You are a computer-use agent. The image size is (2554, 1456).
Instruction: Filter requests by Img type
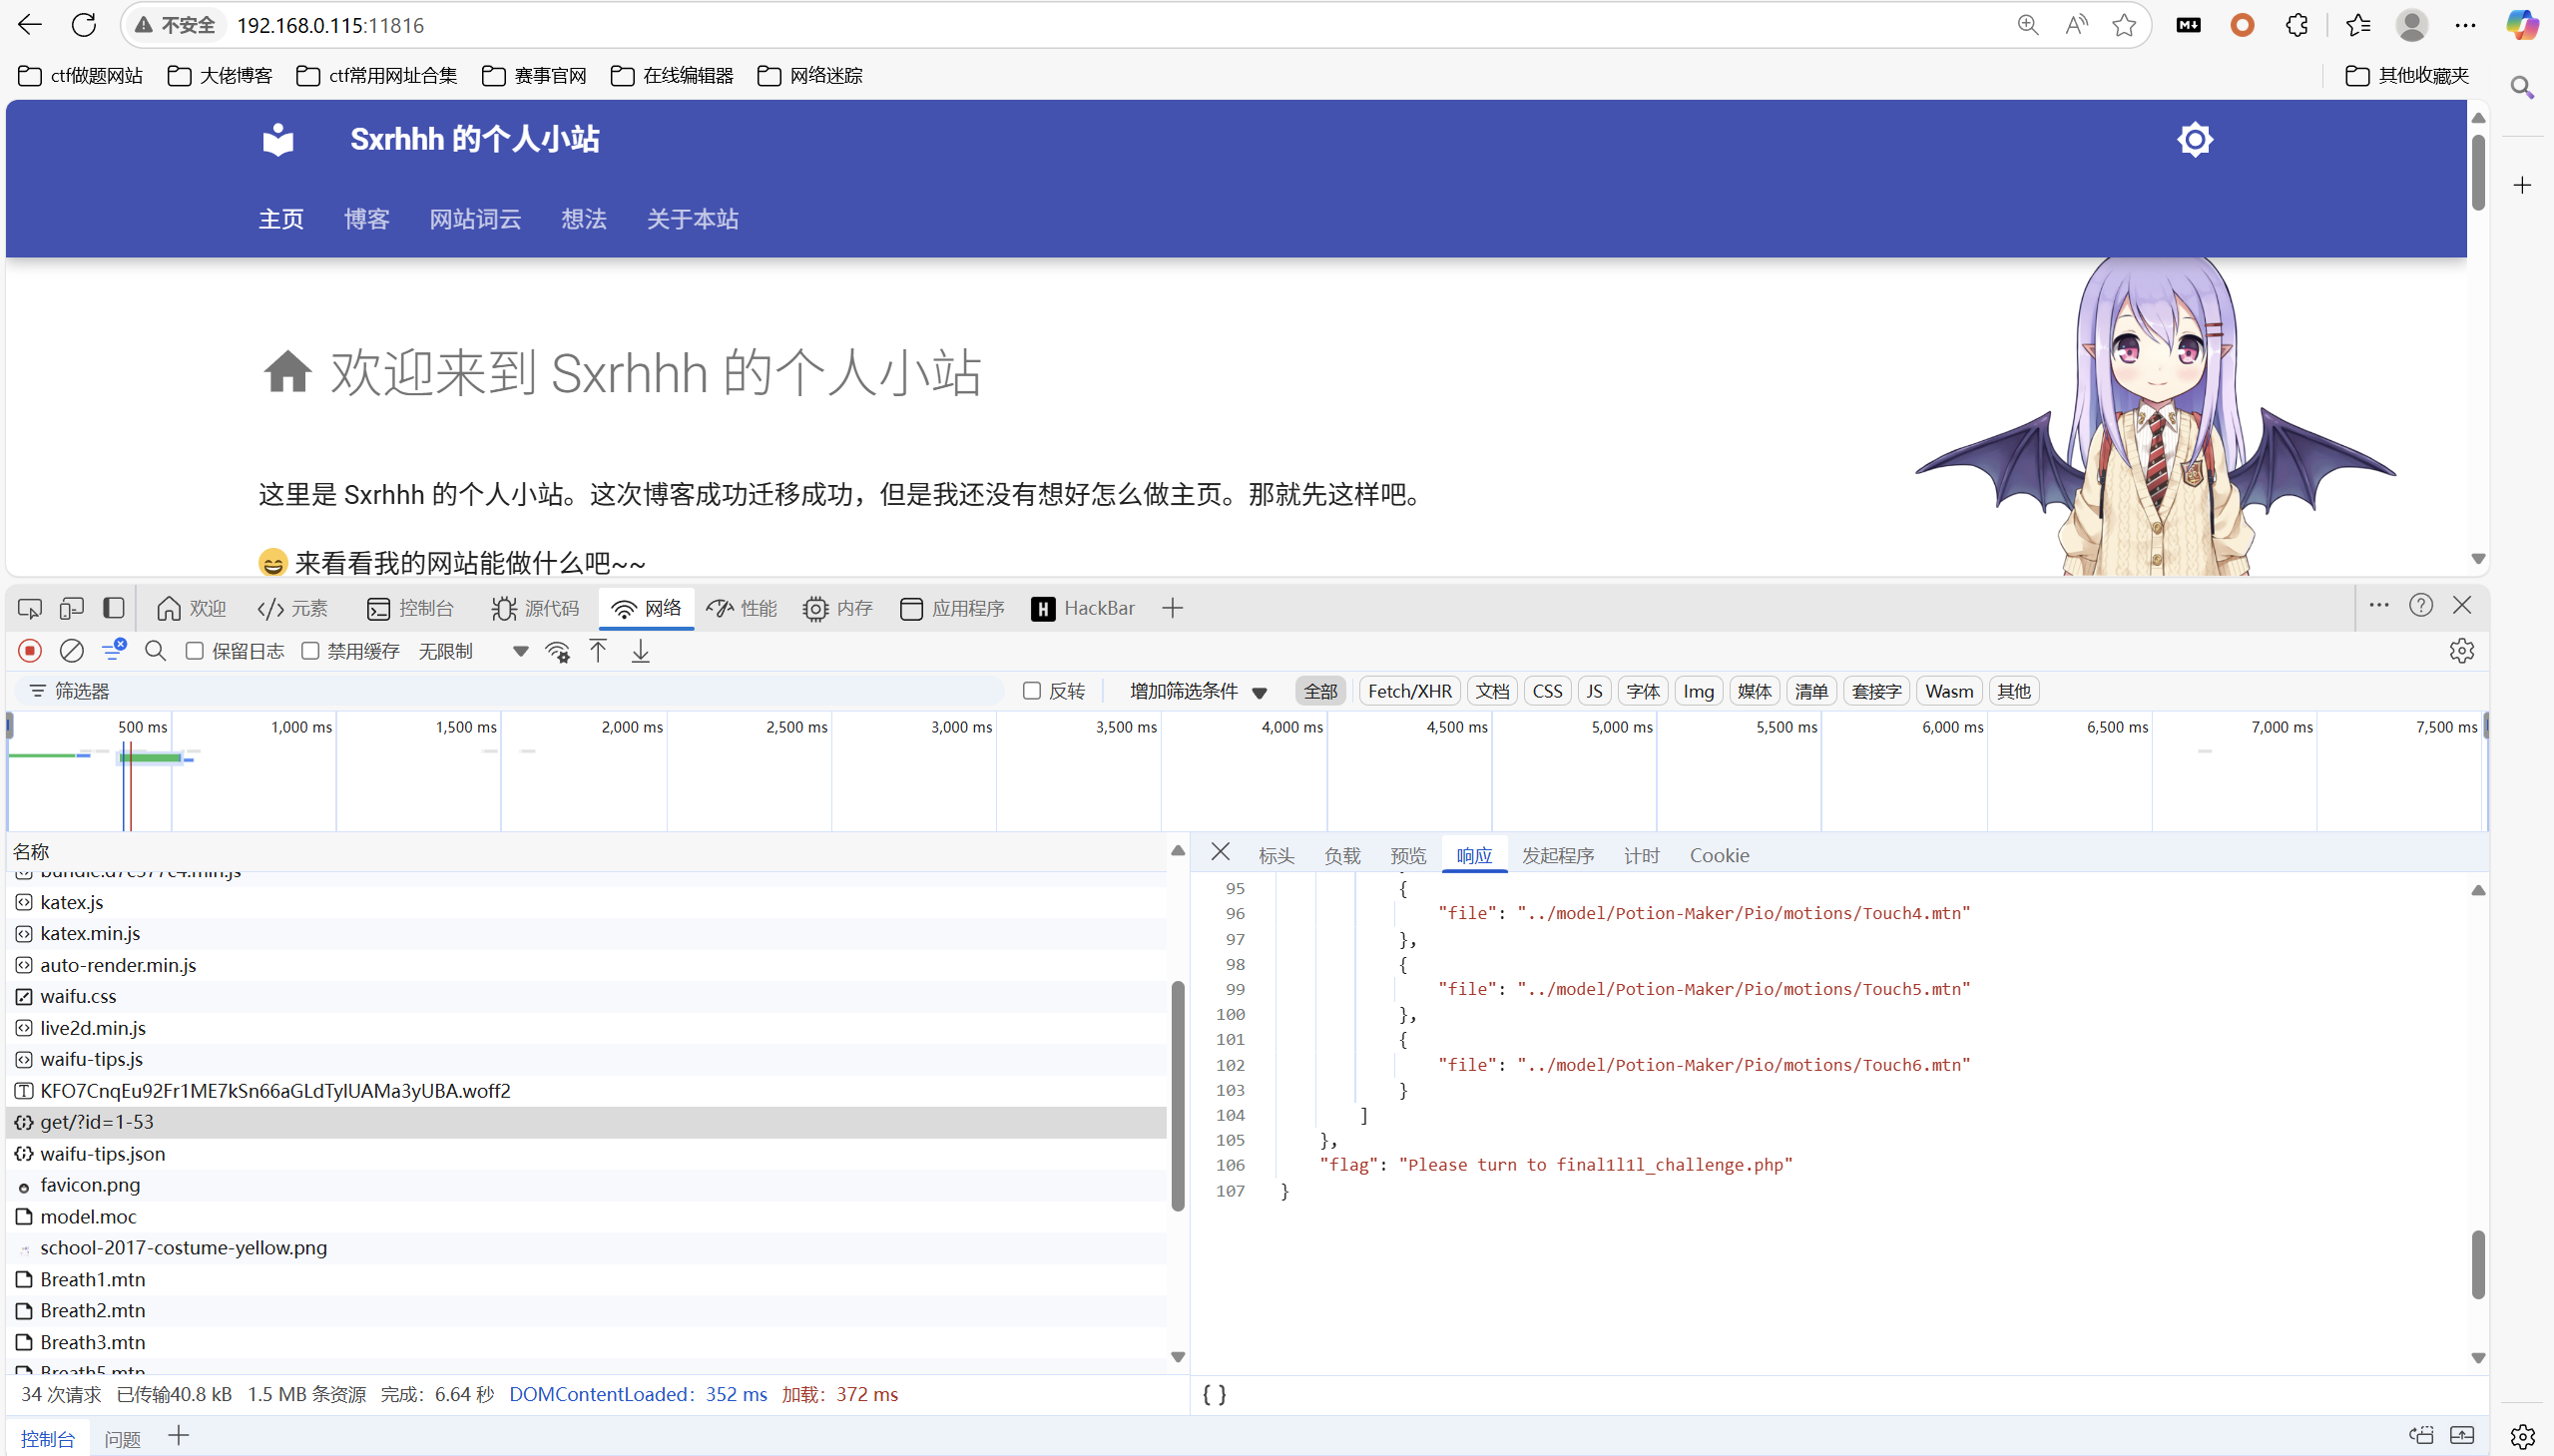1698,691
